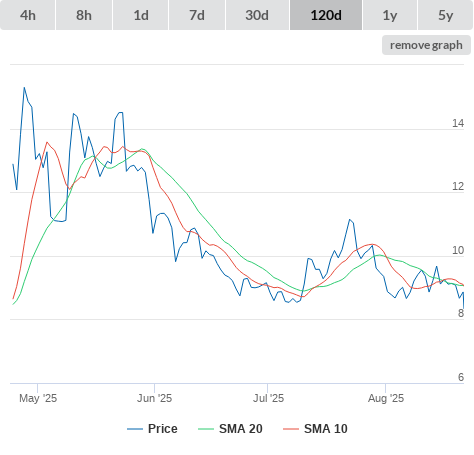Image resolution: width=474 pixels, height=455 pixels.
Task: Hide the SMA 20 line via legend
Action: (241, 429)
